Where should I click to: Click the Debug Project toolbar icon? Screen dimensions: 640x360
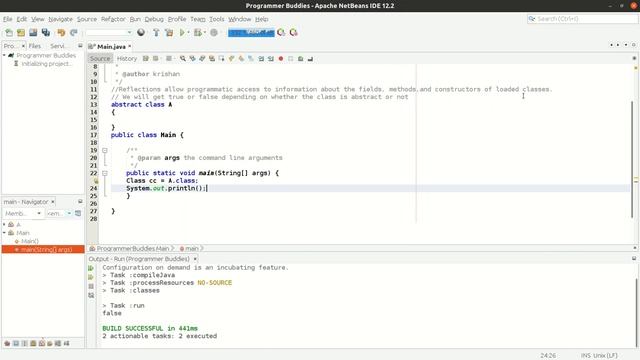[x=198, y=33]
